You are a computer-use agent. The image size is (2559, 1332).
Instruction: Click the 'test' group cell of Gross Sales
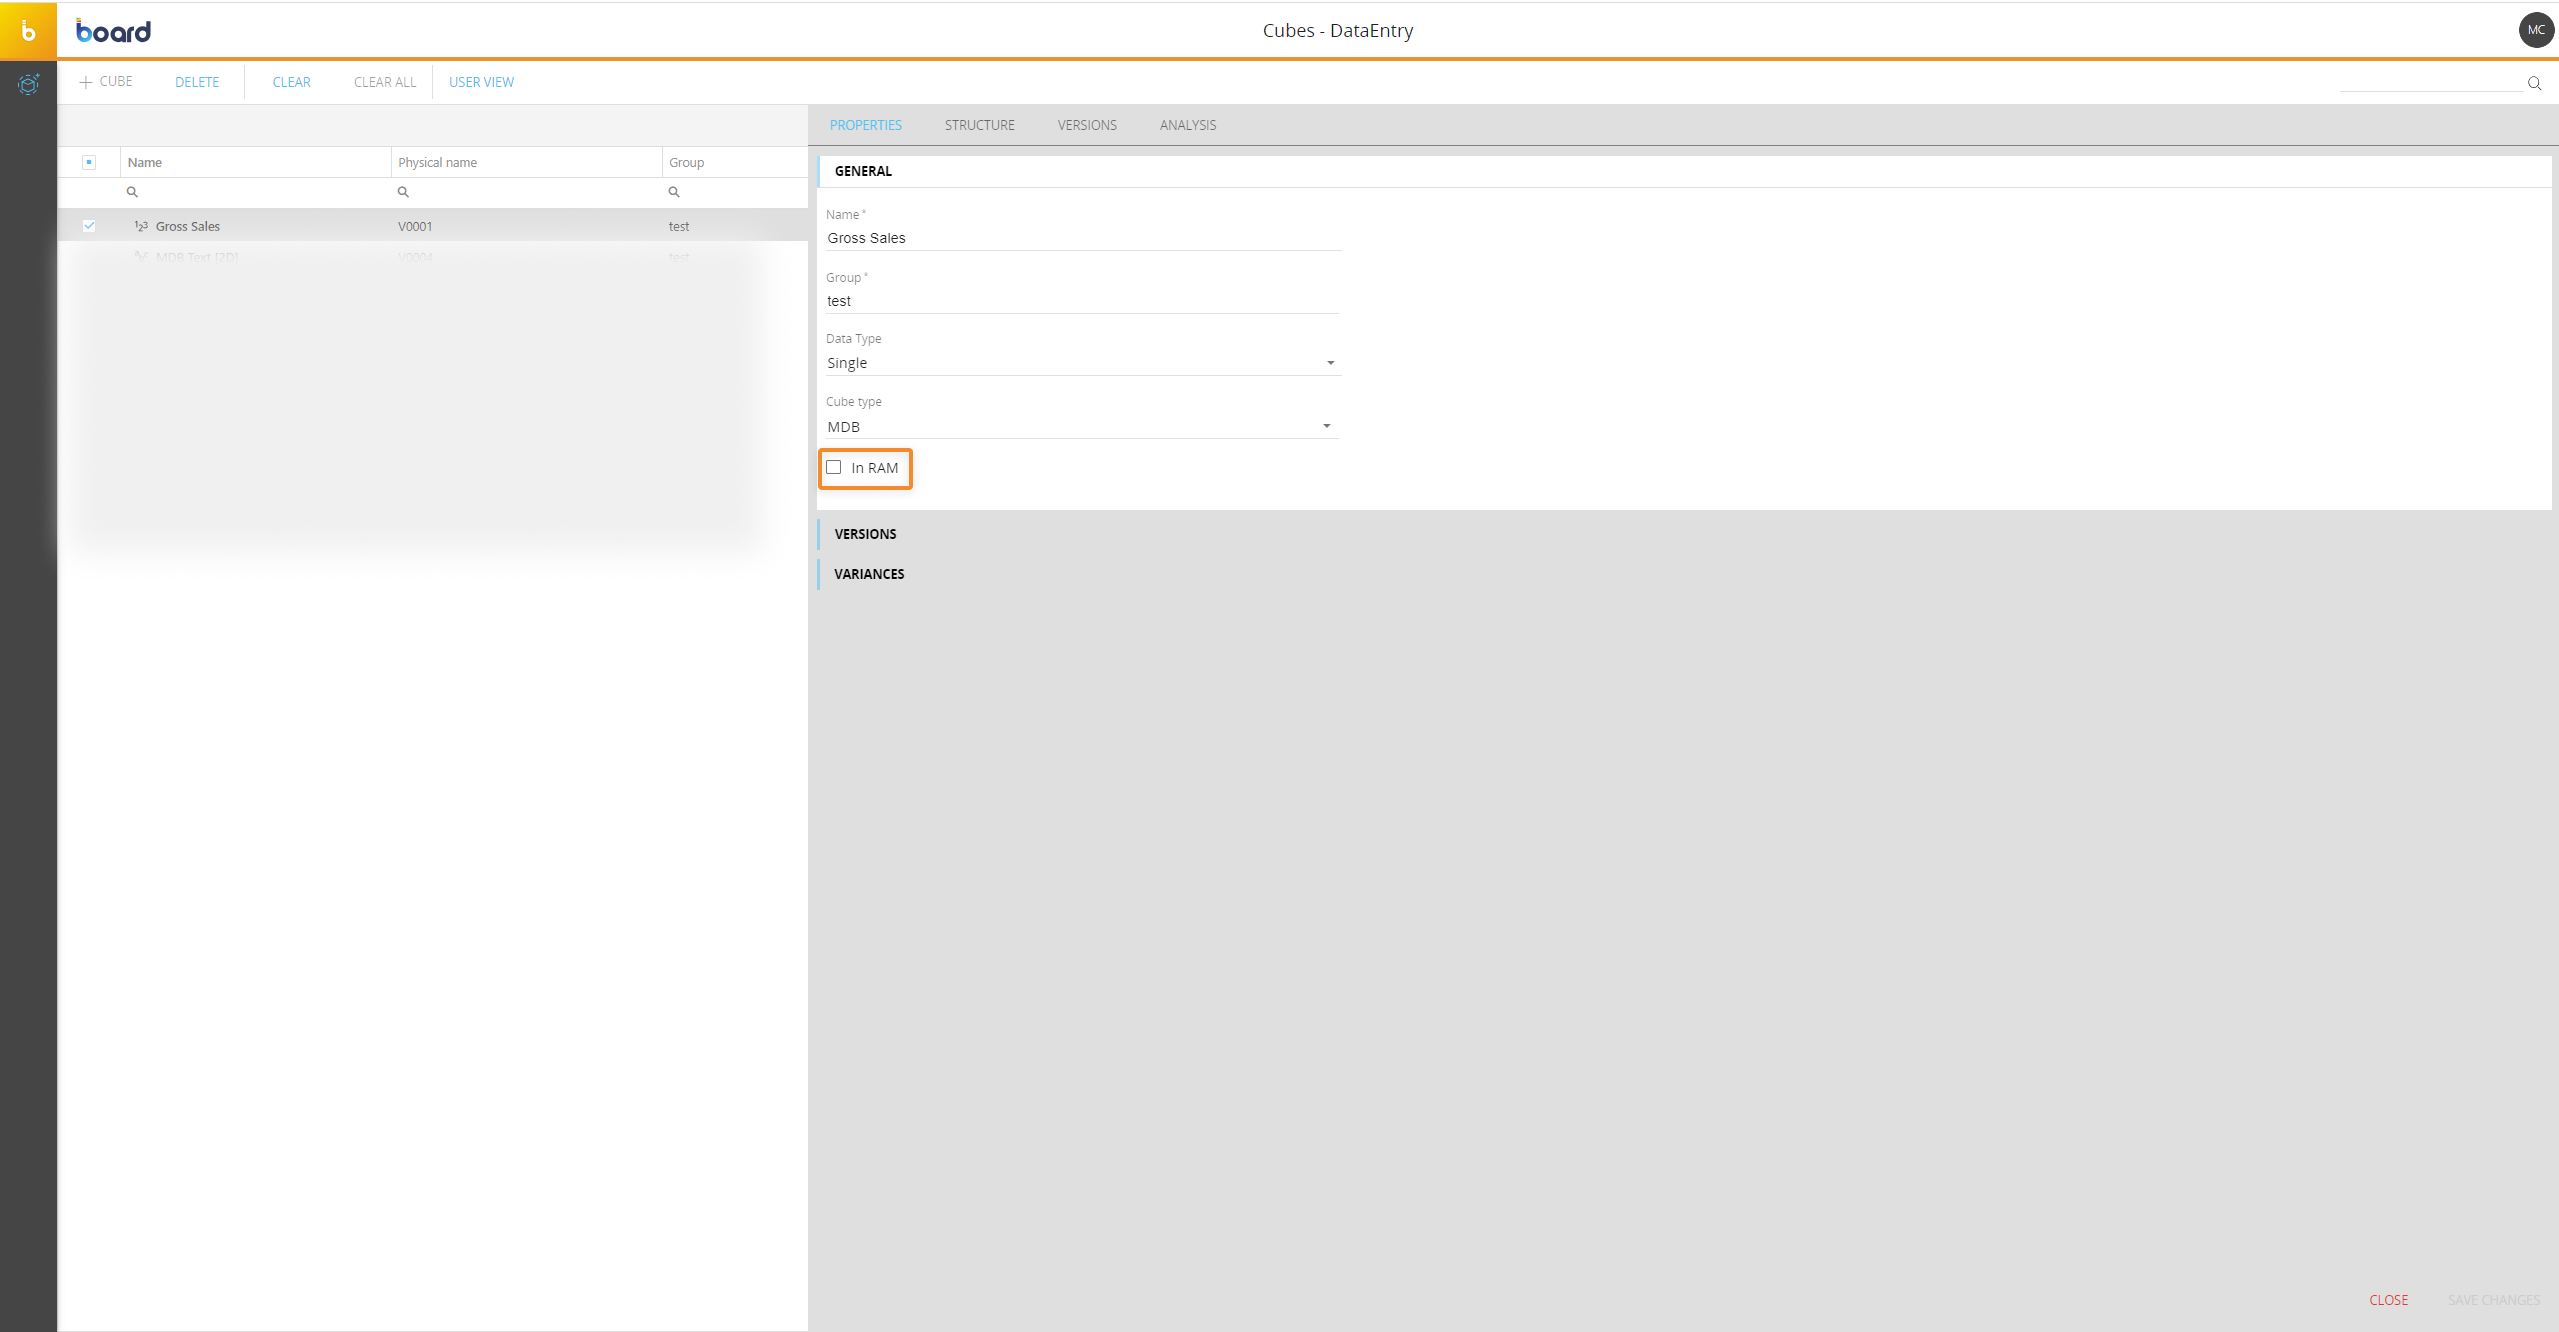679,226
